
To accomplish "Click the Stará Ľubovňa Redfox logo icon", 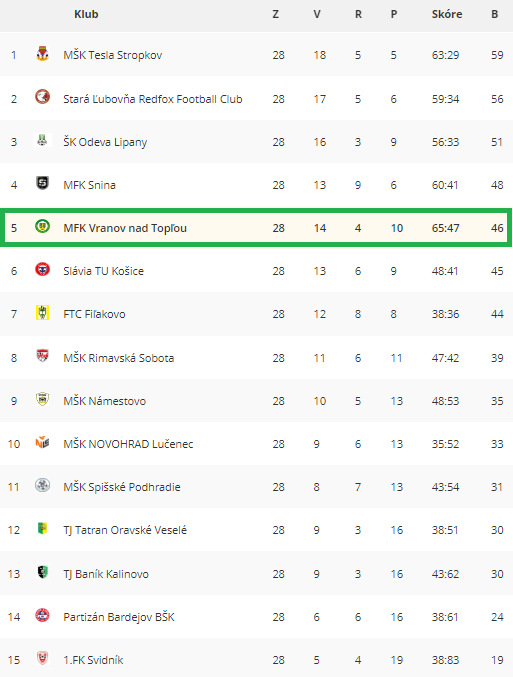I will click(42, 97).
